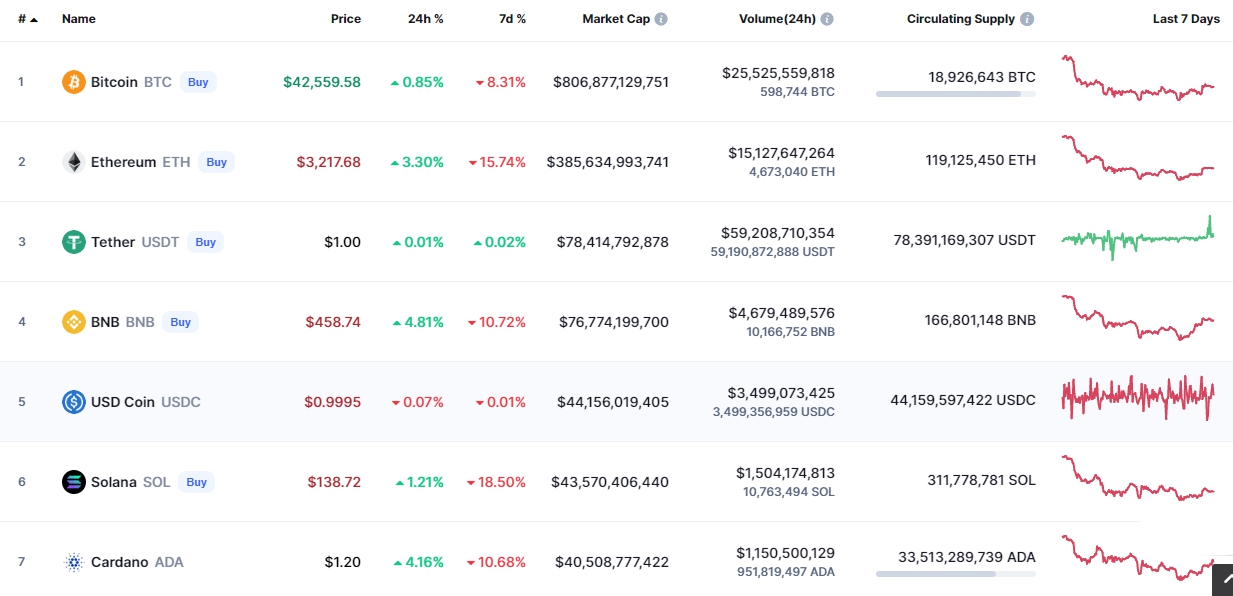
Task: Click the Ethereum diamond logo
Action: point(74,162)
